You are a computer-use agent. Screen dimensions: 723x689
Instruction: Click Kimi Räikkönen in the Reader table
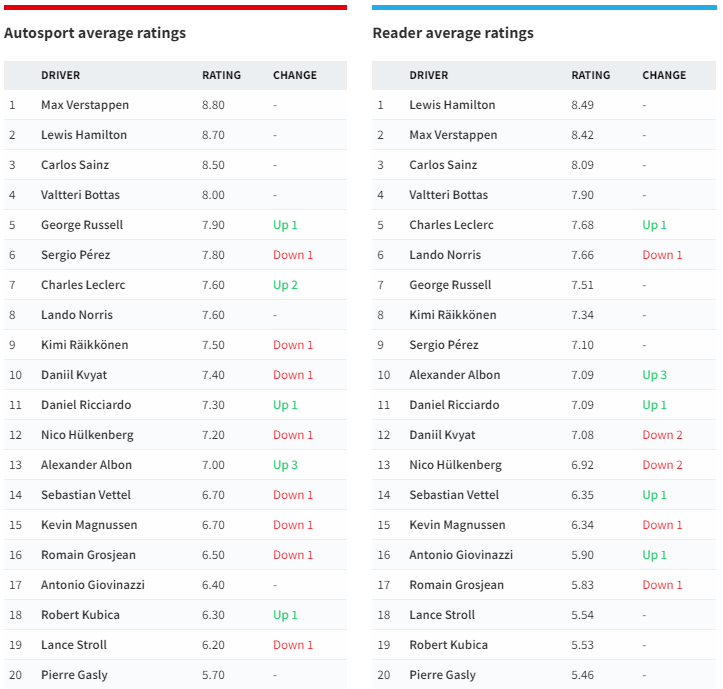452,315
